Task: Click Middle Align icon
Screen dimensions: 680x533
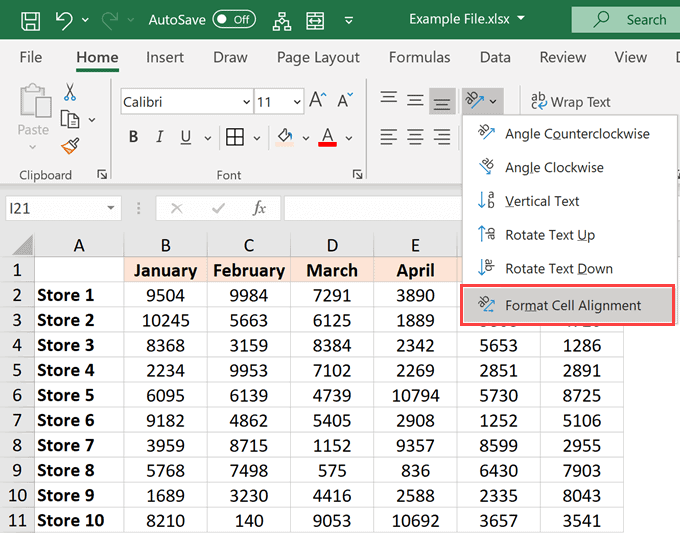Action: (x=415, y=101)
